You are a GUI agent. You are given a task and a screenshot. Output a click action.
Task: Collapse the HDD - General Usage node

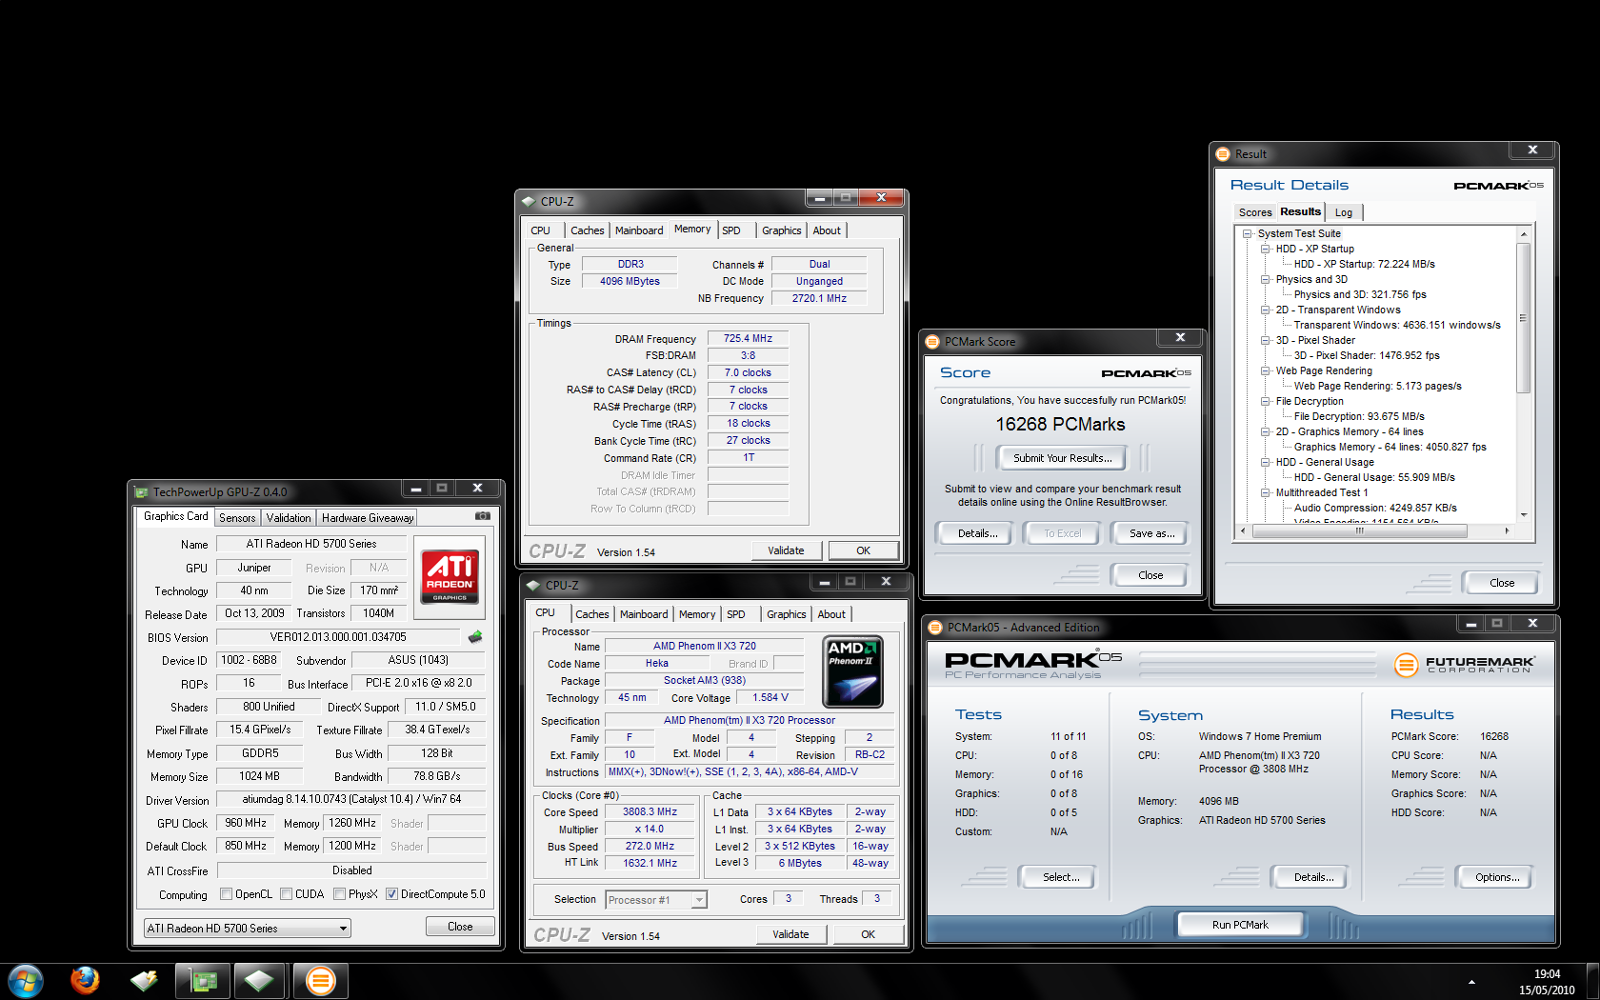(1265, 462)
